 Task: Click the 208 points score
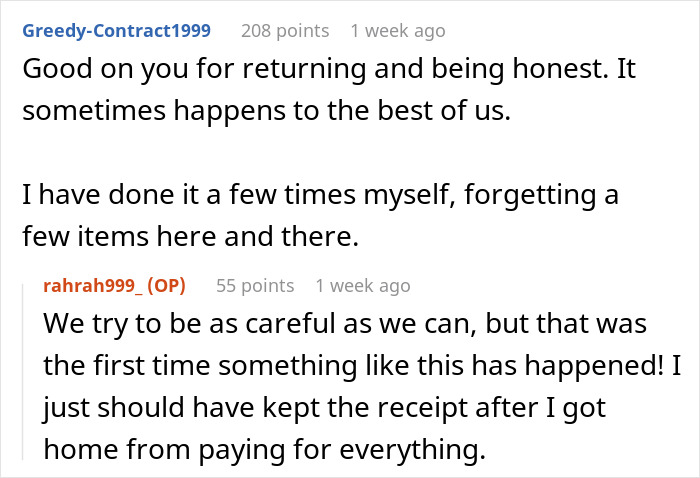(285, 31)
